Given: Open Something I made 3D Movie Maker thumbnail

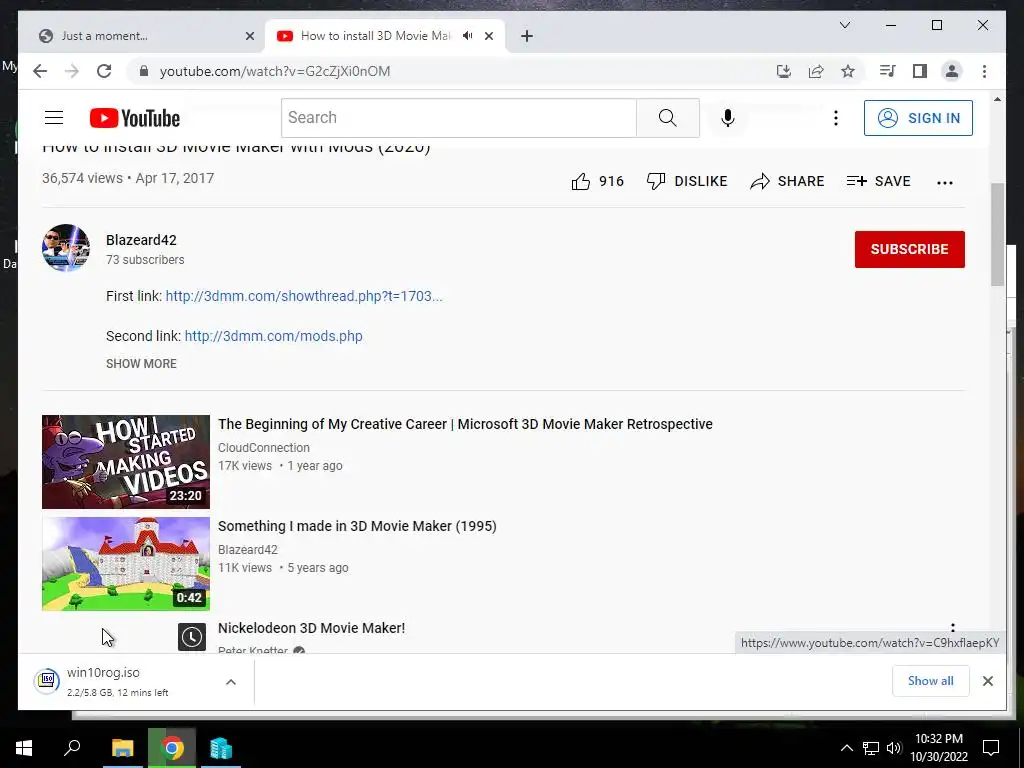Looking at the screenshot, I should [x=126, y=564].
